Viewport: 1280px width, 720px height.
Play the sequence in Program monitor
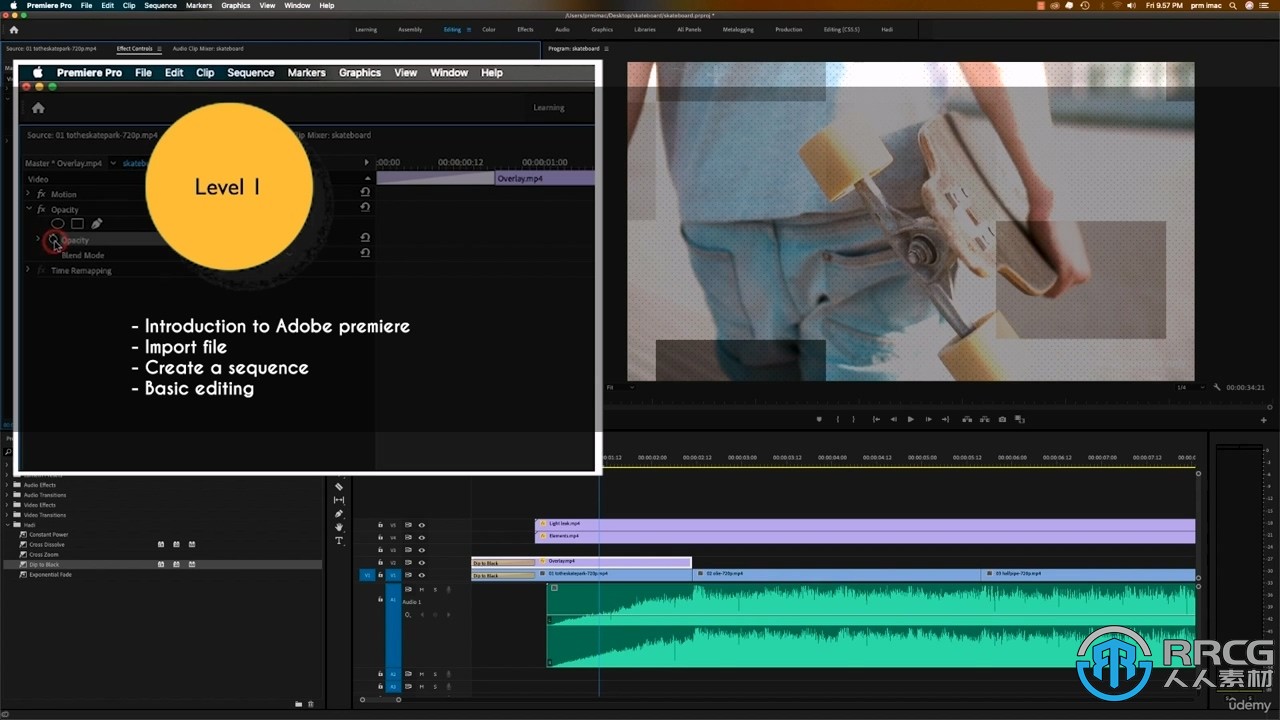point(911,419)
